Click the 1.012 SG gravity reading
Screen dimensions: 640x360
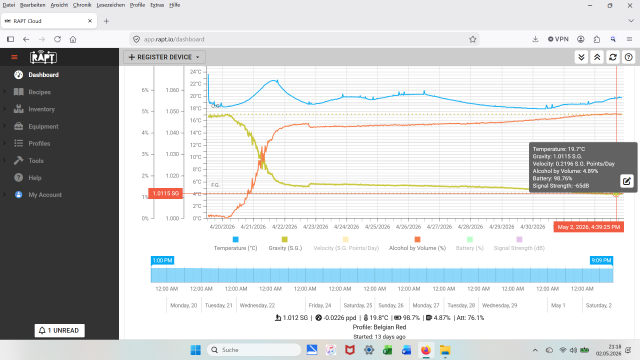tap(291, 318)
